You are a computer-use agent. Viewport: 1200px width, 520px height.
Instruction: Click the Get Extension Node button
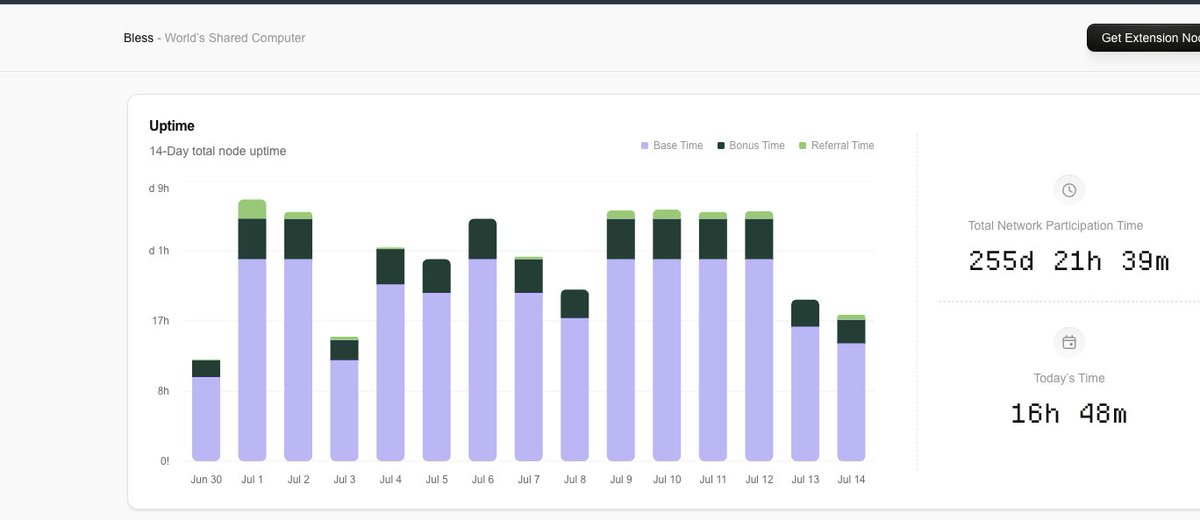(x=1144, y=38)
